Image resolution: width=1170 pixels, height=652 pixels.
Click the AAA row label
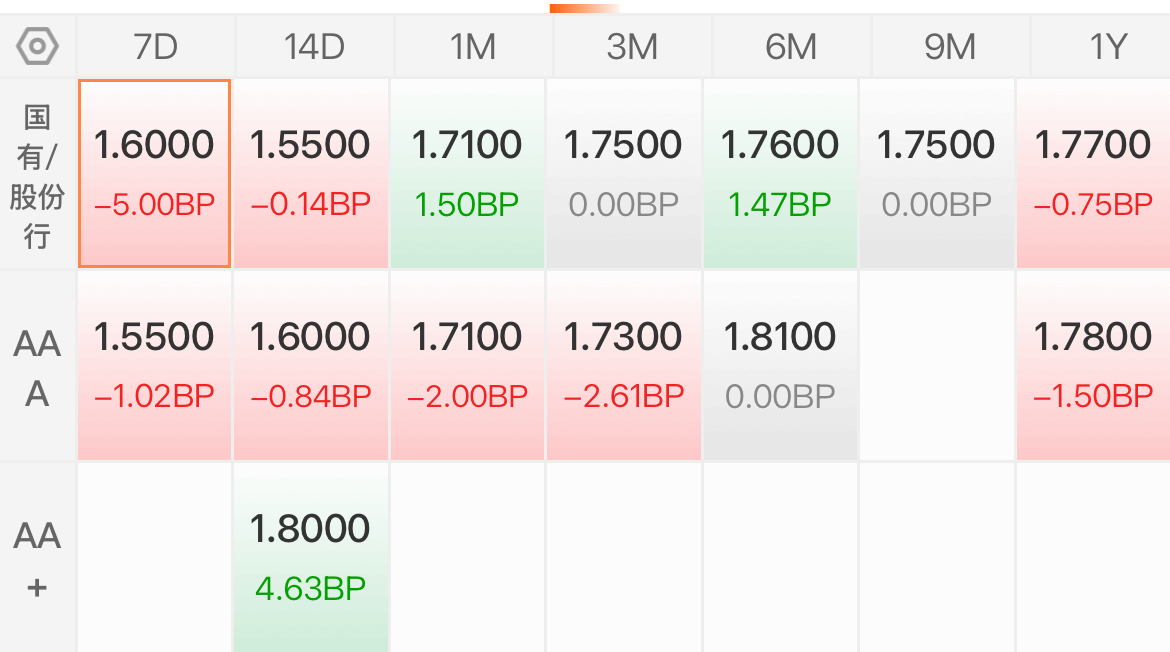coord(37,368)
